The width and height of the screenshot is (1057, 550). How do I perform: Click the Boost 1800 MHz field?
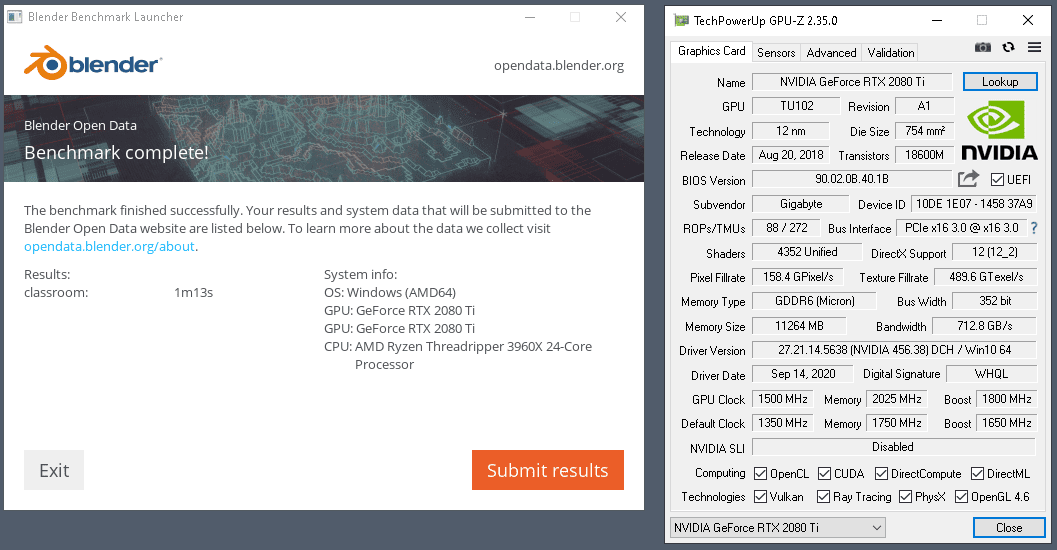coord(1006,399)
